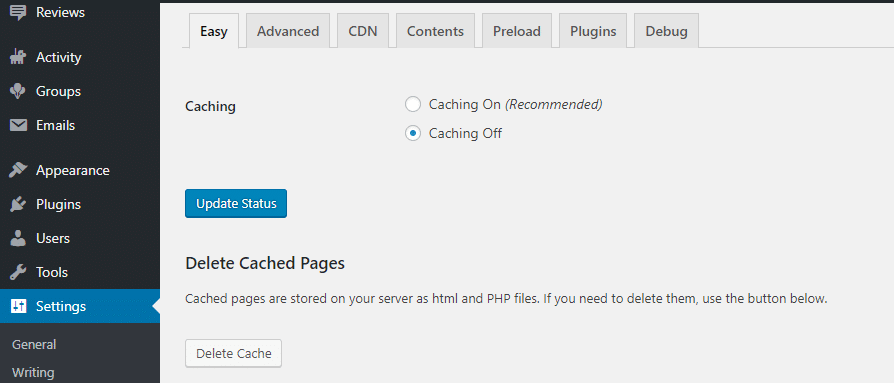Click the Delete Cache button
This screenshot has height=383, width=894.
click(x=234, y=353)
